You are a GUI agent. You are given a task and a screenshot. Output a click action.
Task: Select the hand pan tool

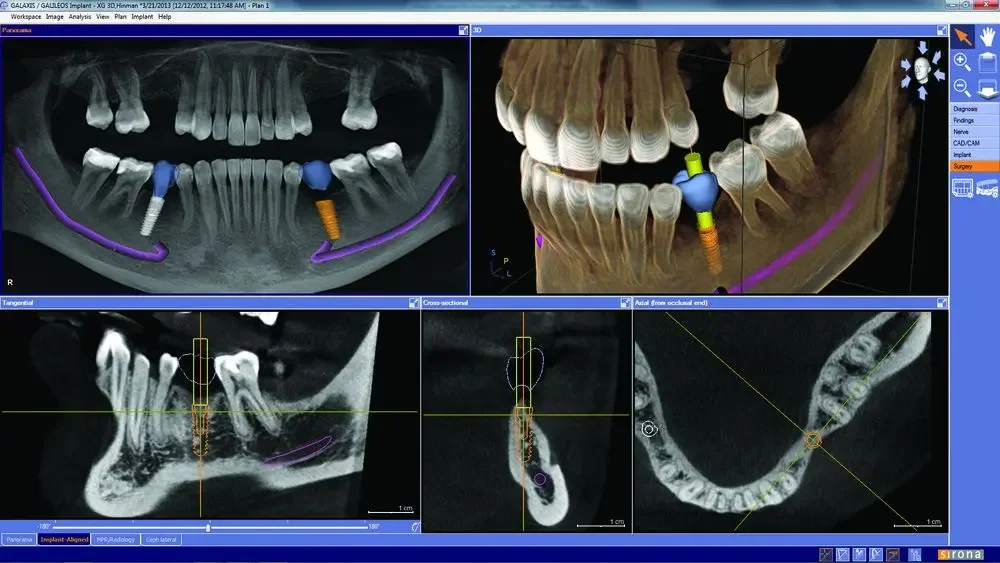click(x=987, y=37)
